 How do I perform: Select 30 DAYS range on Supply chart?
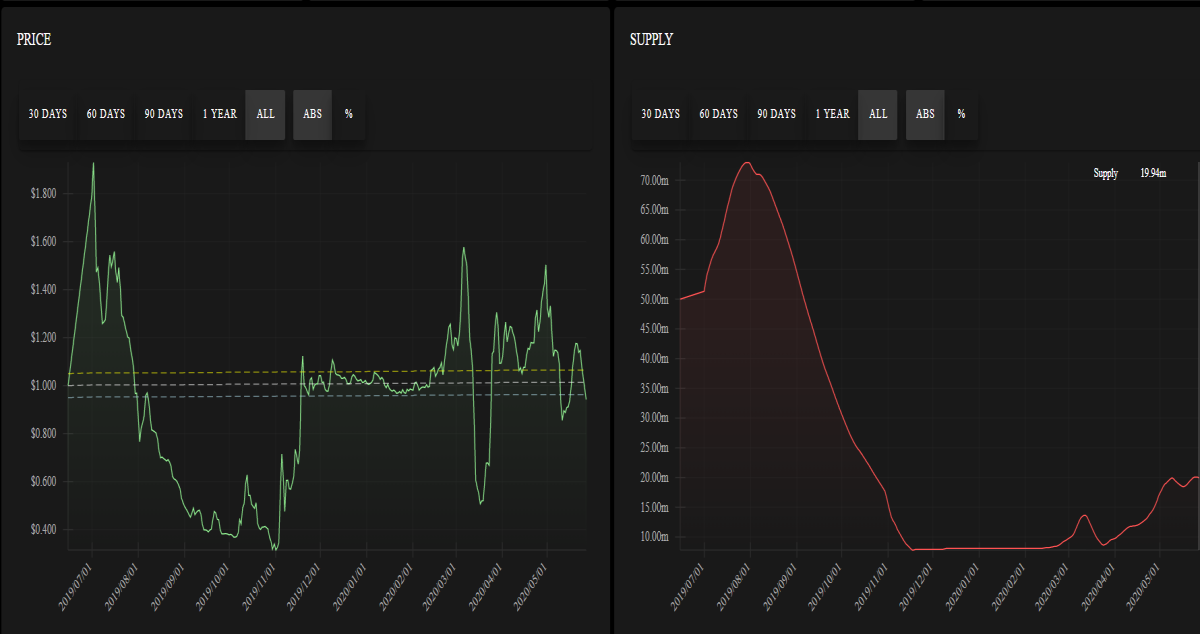[x=661, y=114]
